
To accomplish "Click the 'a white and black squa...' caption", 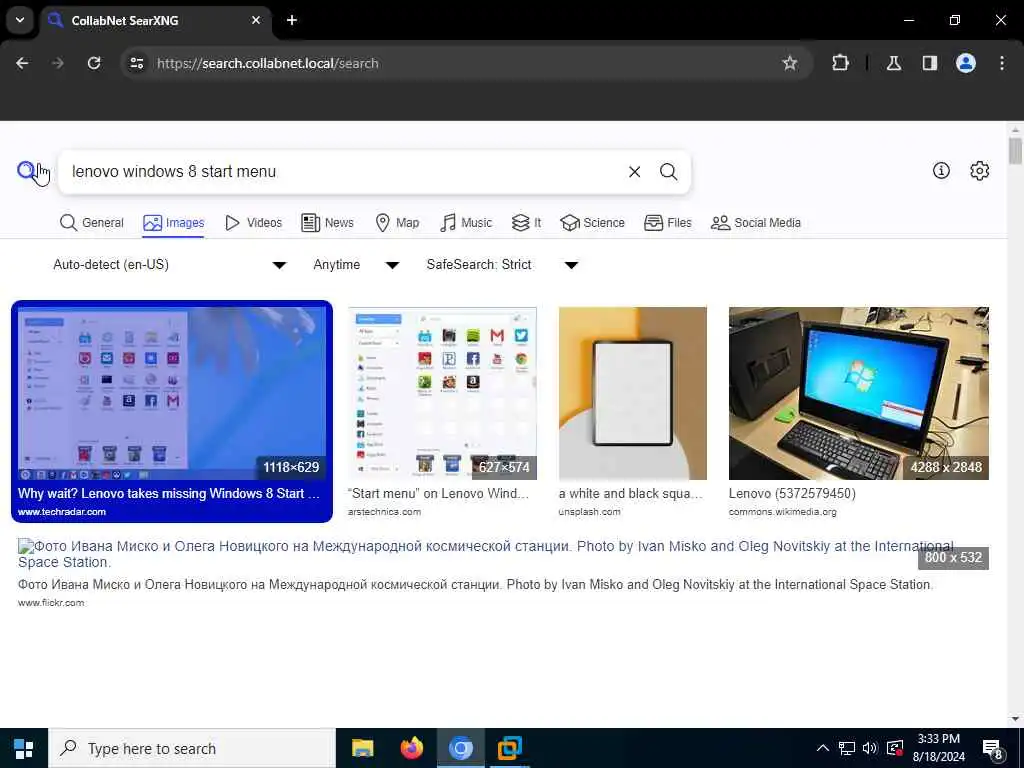I will 630,494.
